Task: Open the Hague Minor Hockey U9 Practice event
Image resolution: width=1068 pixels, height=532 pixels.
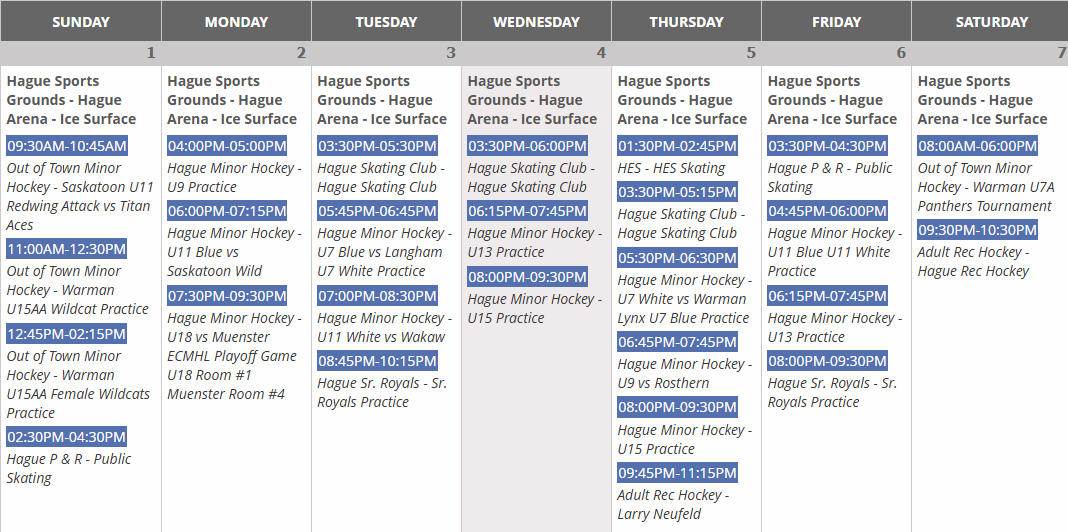Action: pyautogui.click(x=231, y=177)
